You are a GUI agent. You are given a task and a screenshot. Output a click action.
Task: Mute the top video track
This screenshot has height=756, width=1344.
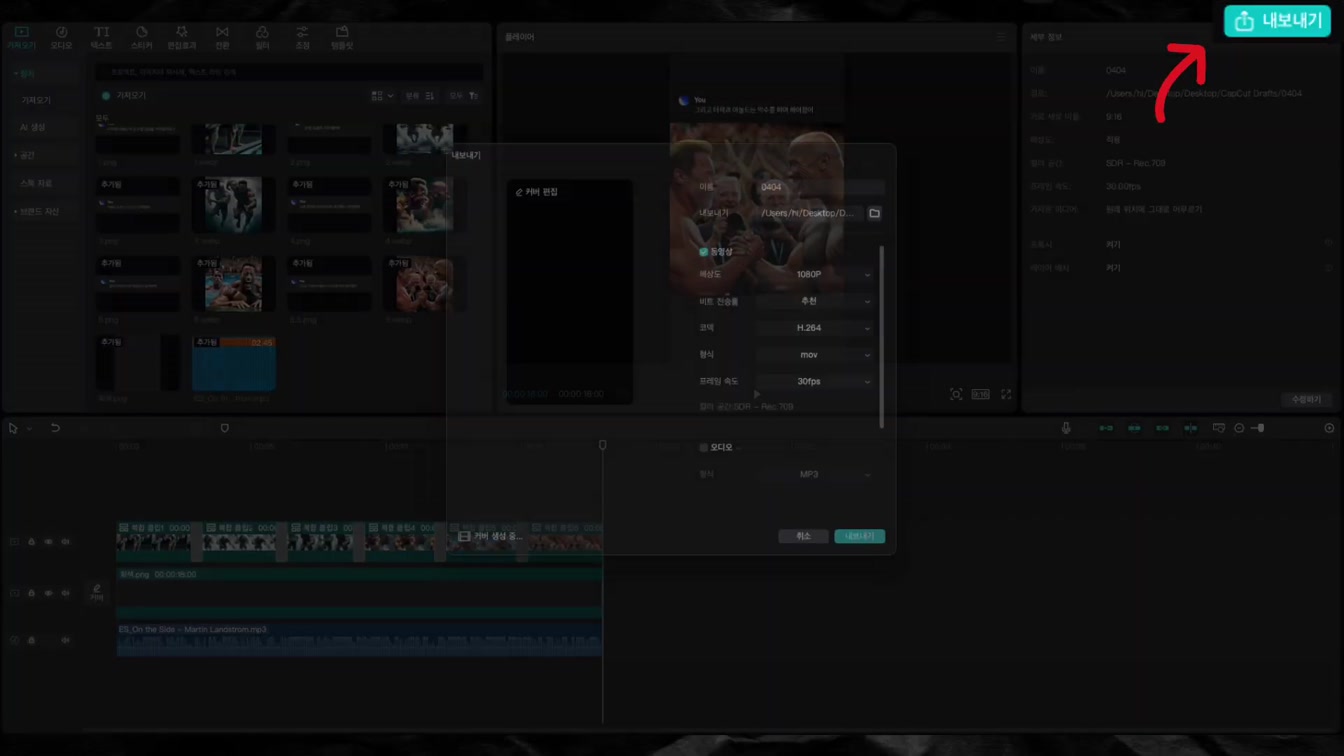(65, 542)
